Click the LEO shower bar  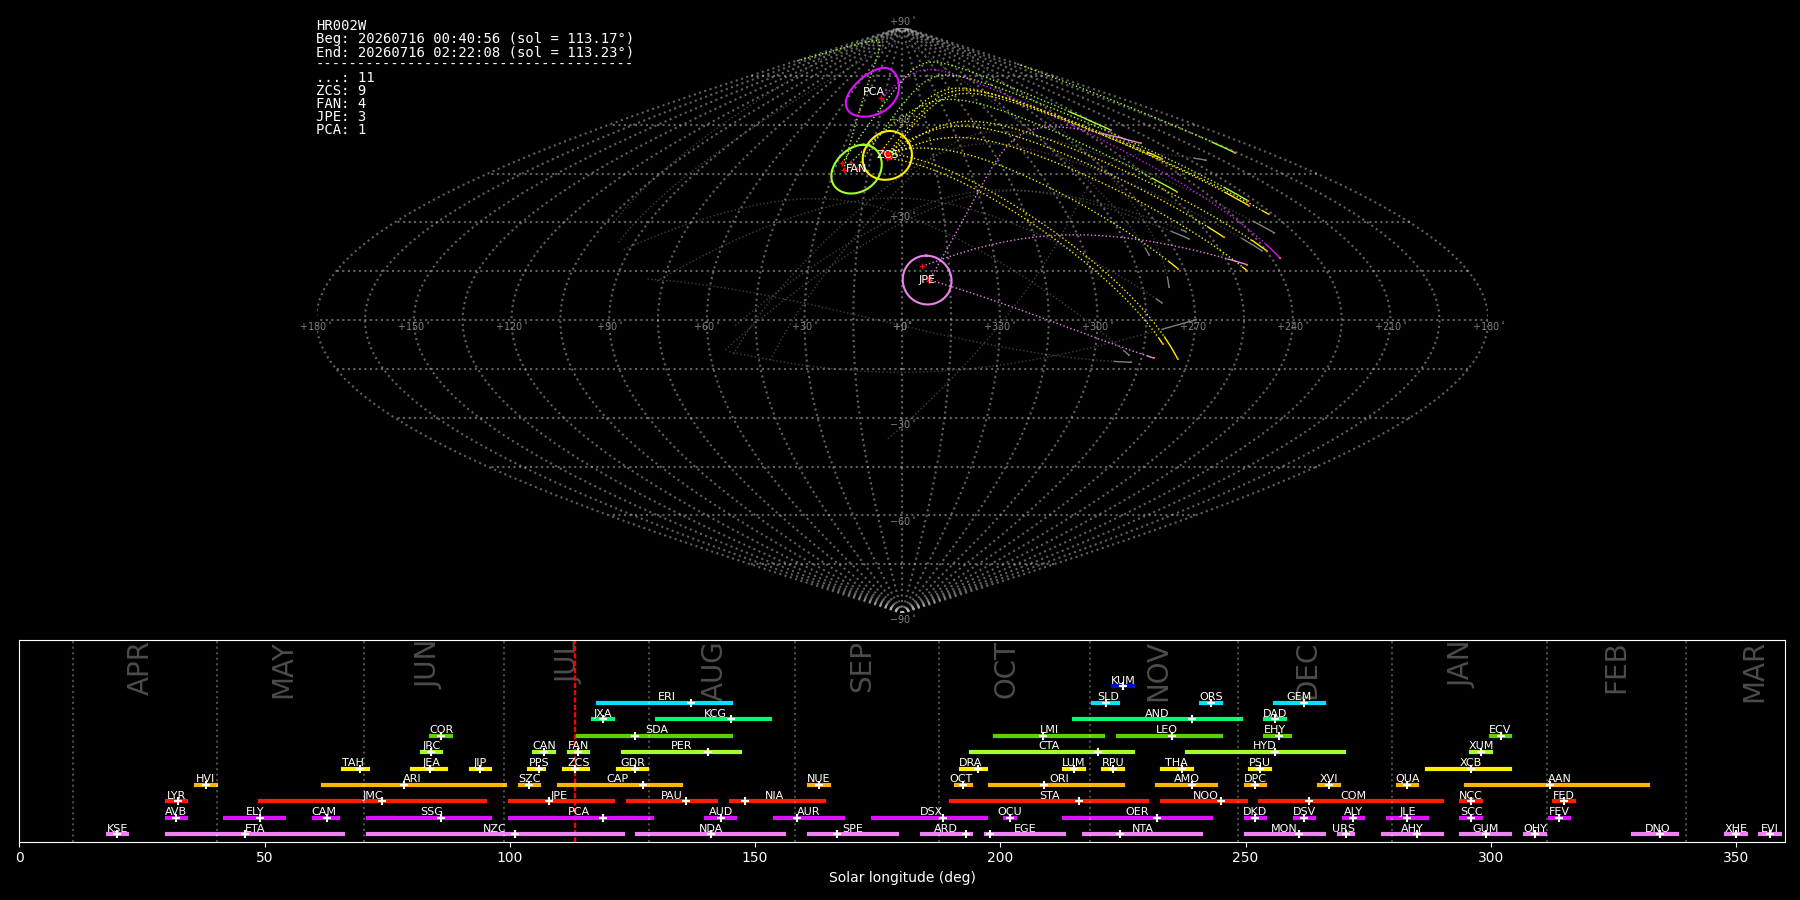[1169, 736]
